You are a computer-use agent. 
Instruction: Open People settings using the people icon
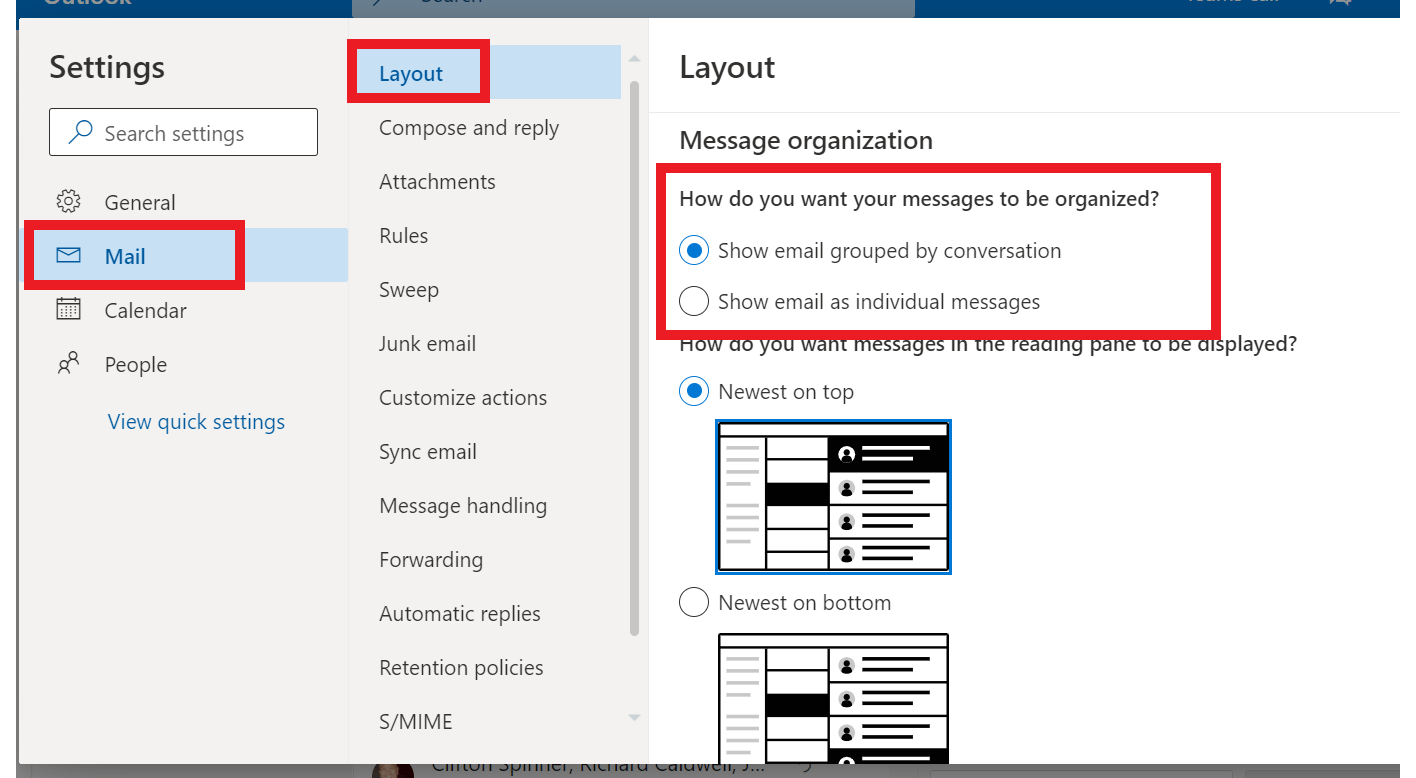tap(68, 364)
